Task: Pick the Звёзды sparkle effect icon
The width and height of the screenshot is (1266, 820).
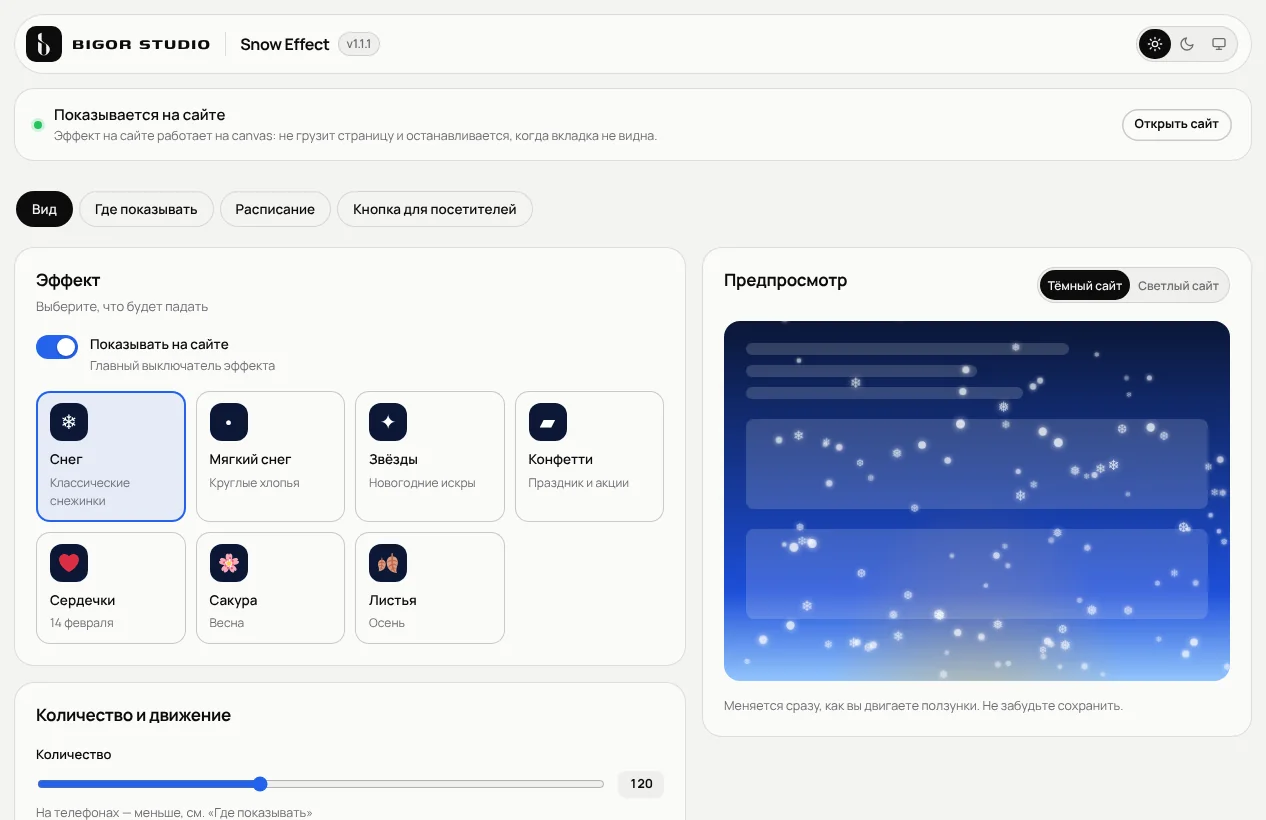Action: click(x=388, y=422)
